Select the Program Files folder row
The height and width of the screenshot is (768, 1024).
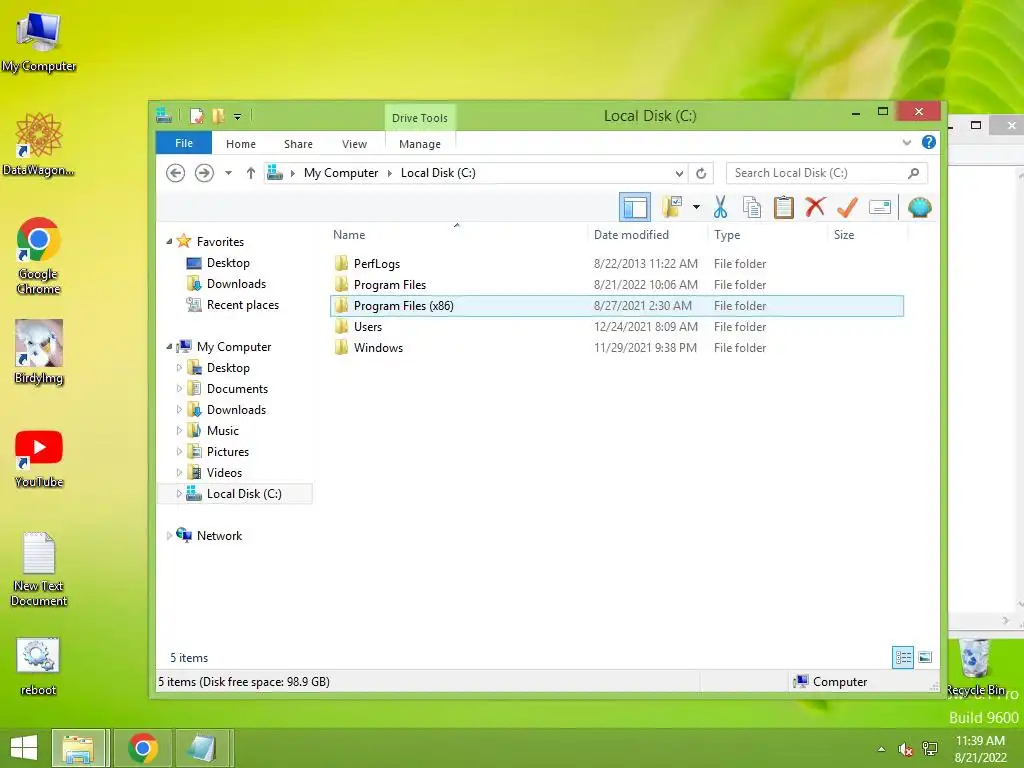tap(617, 285)
